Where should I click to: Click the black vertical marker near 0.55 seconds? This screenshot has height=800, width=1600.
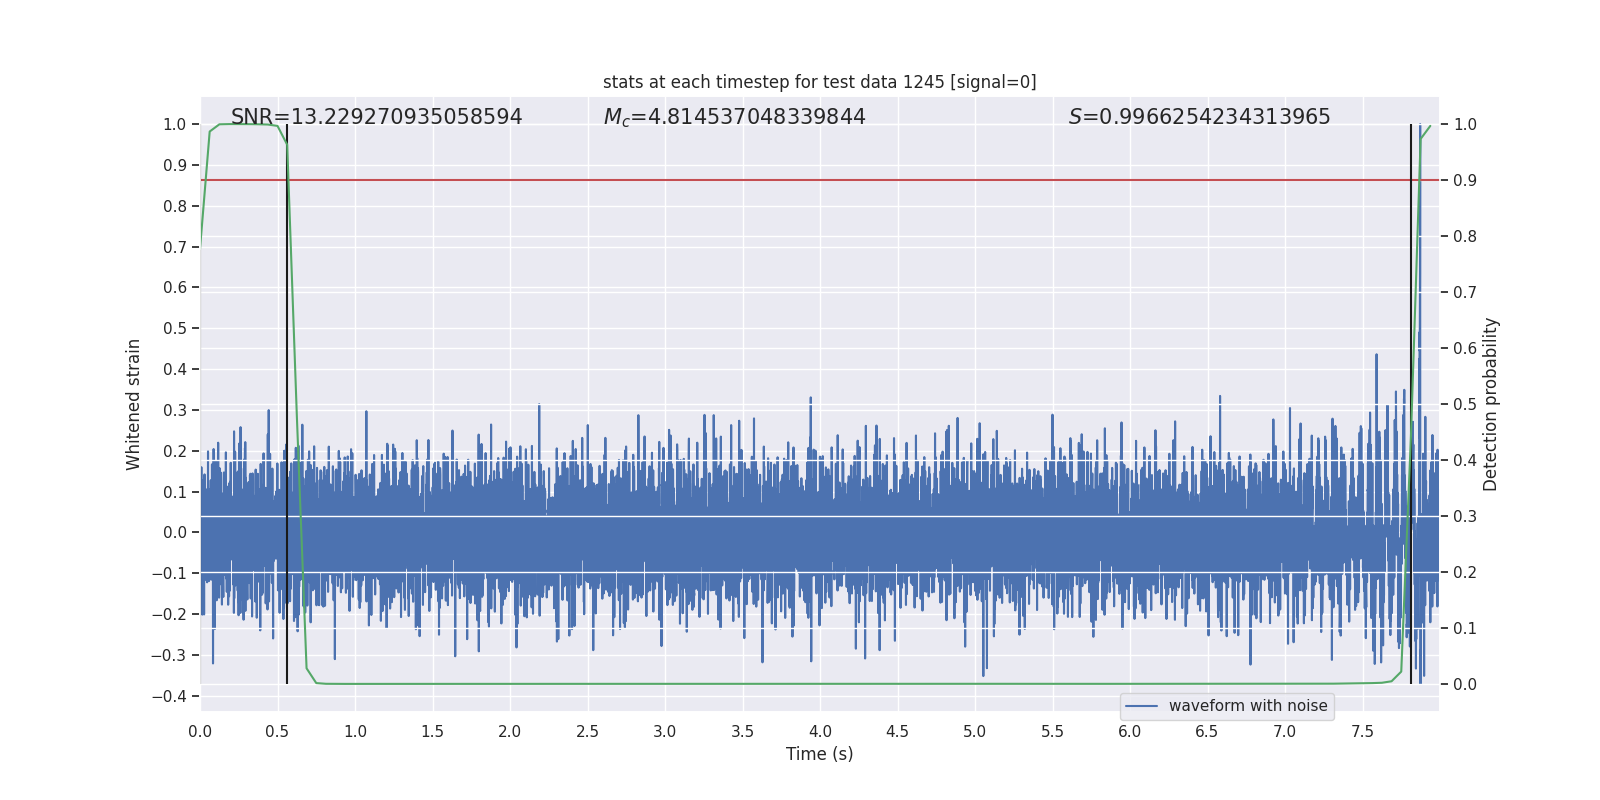[x=287, y=404]
